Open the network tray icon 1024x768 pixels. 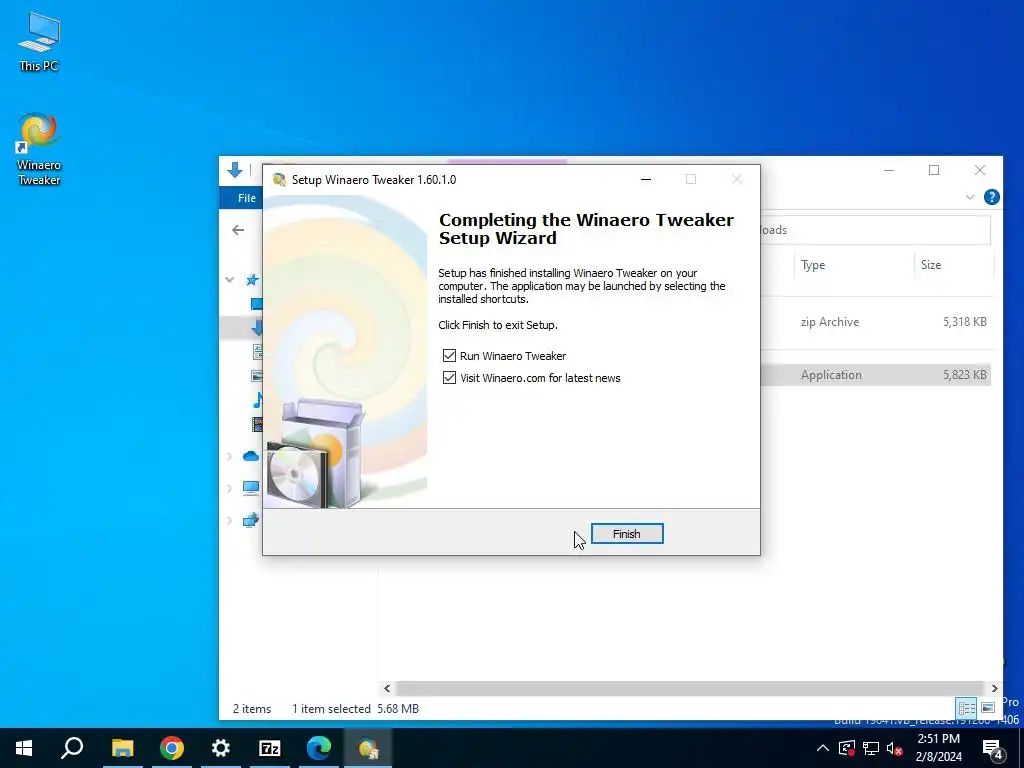click(871, 748)
